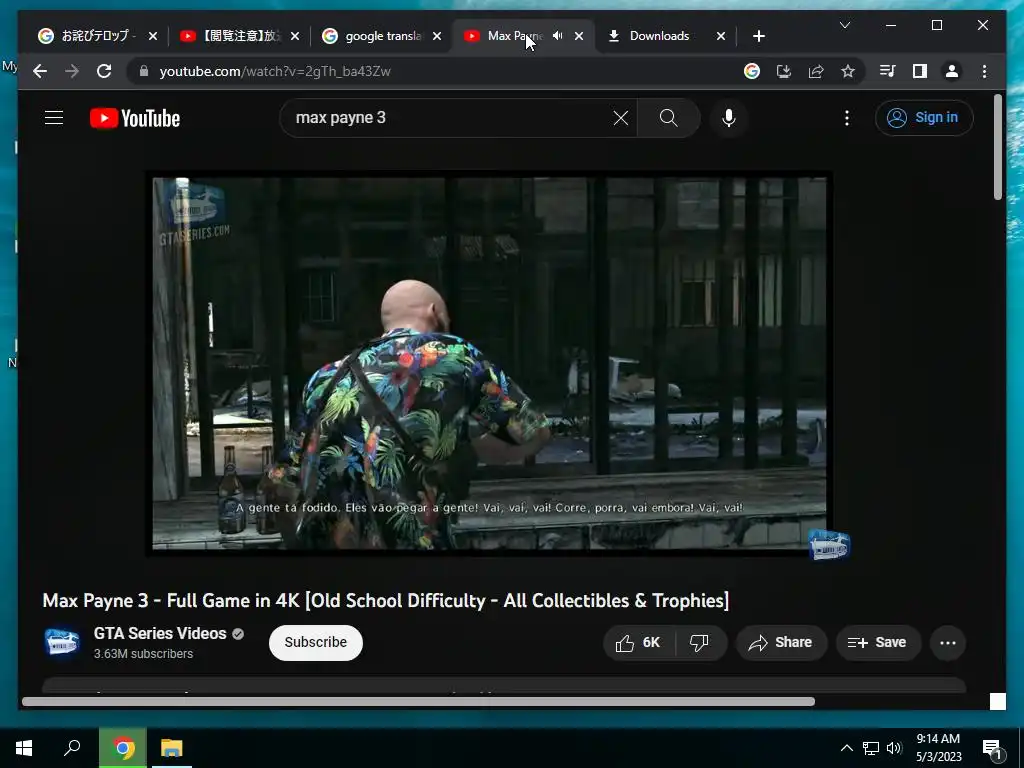Toggle Chrome side panel
Viewport: 1024px width, 768px height.
pos(920,71)
